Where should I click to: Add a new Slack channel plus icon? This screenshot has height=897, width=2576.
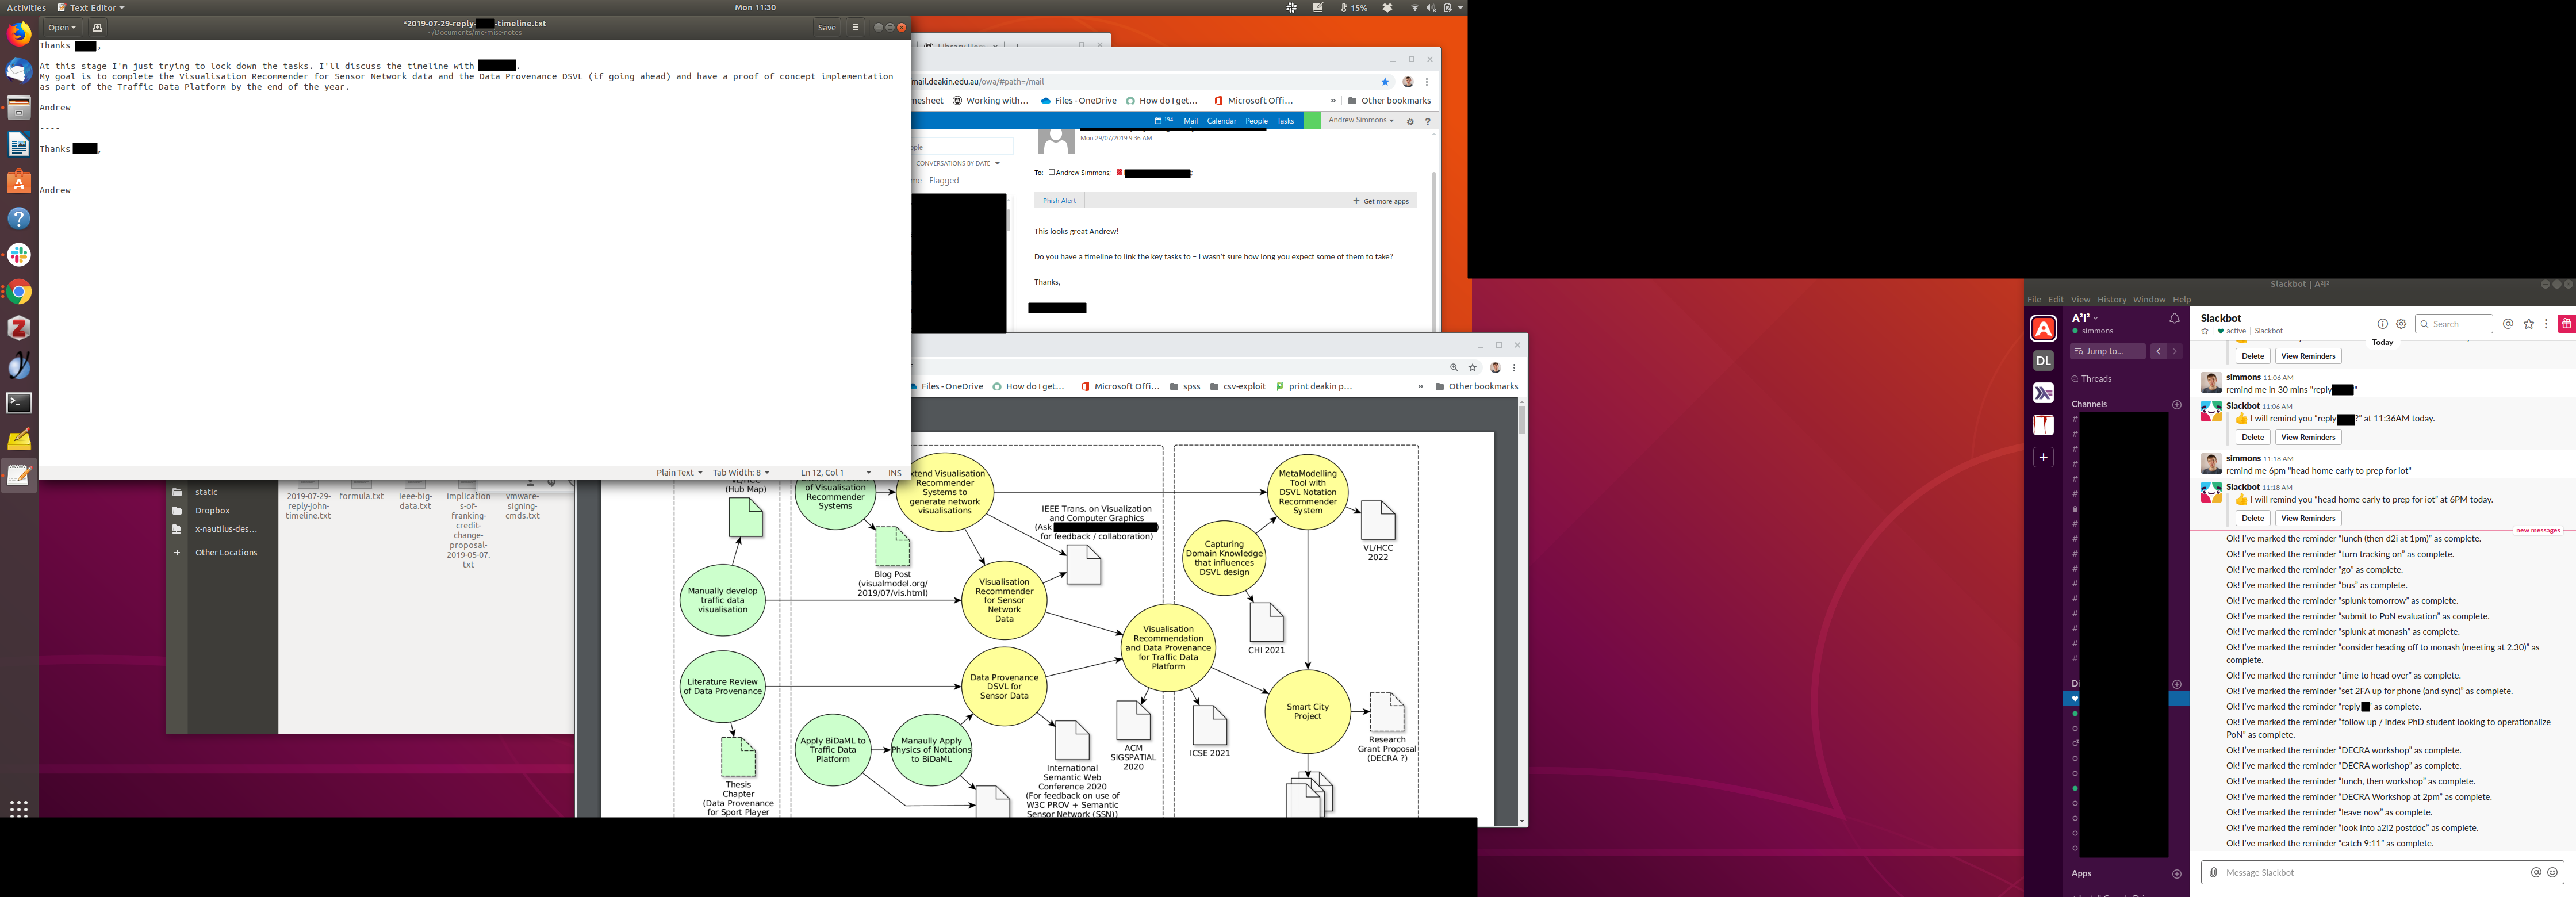2177,405
